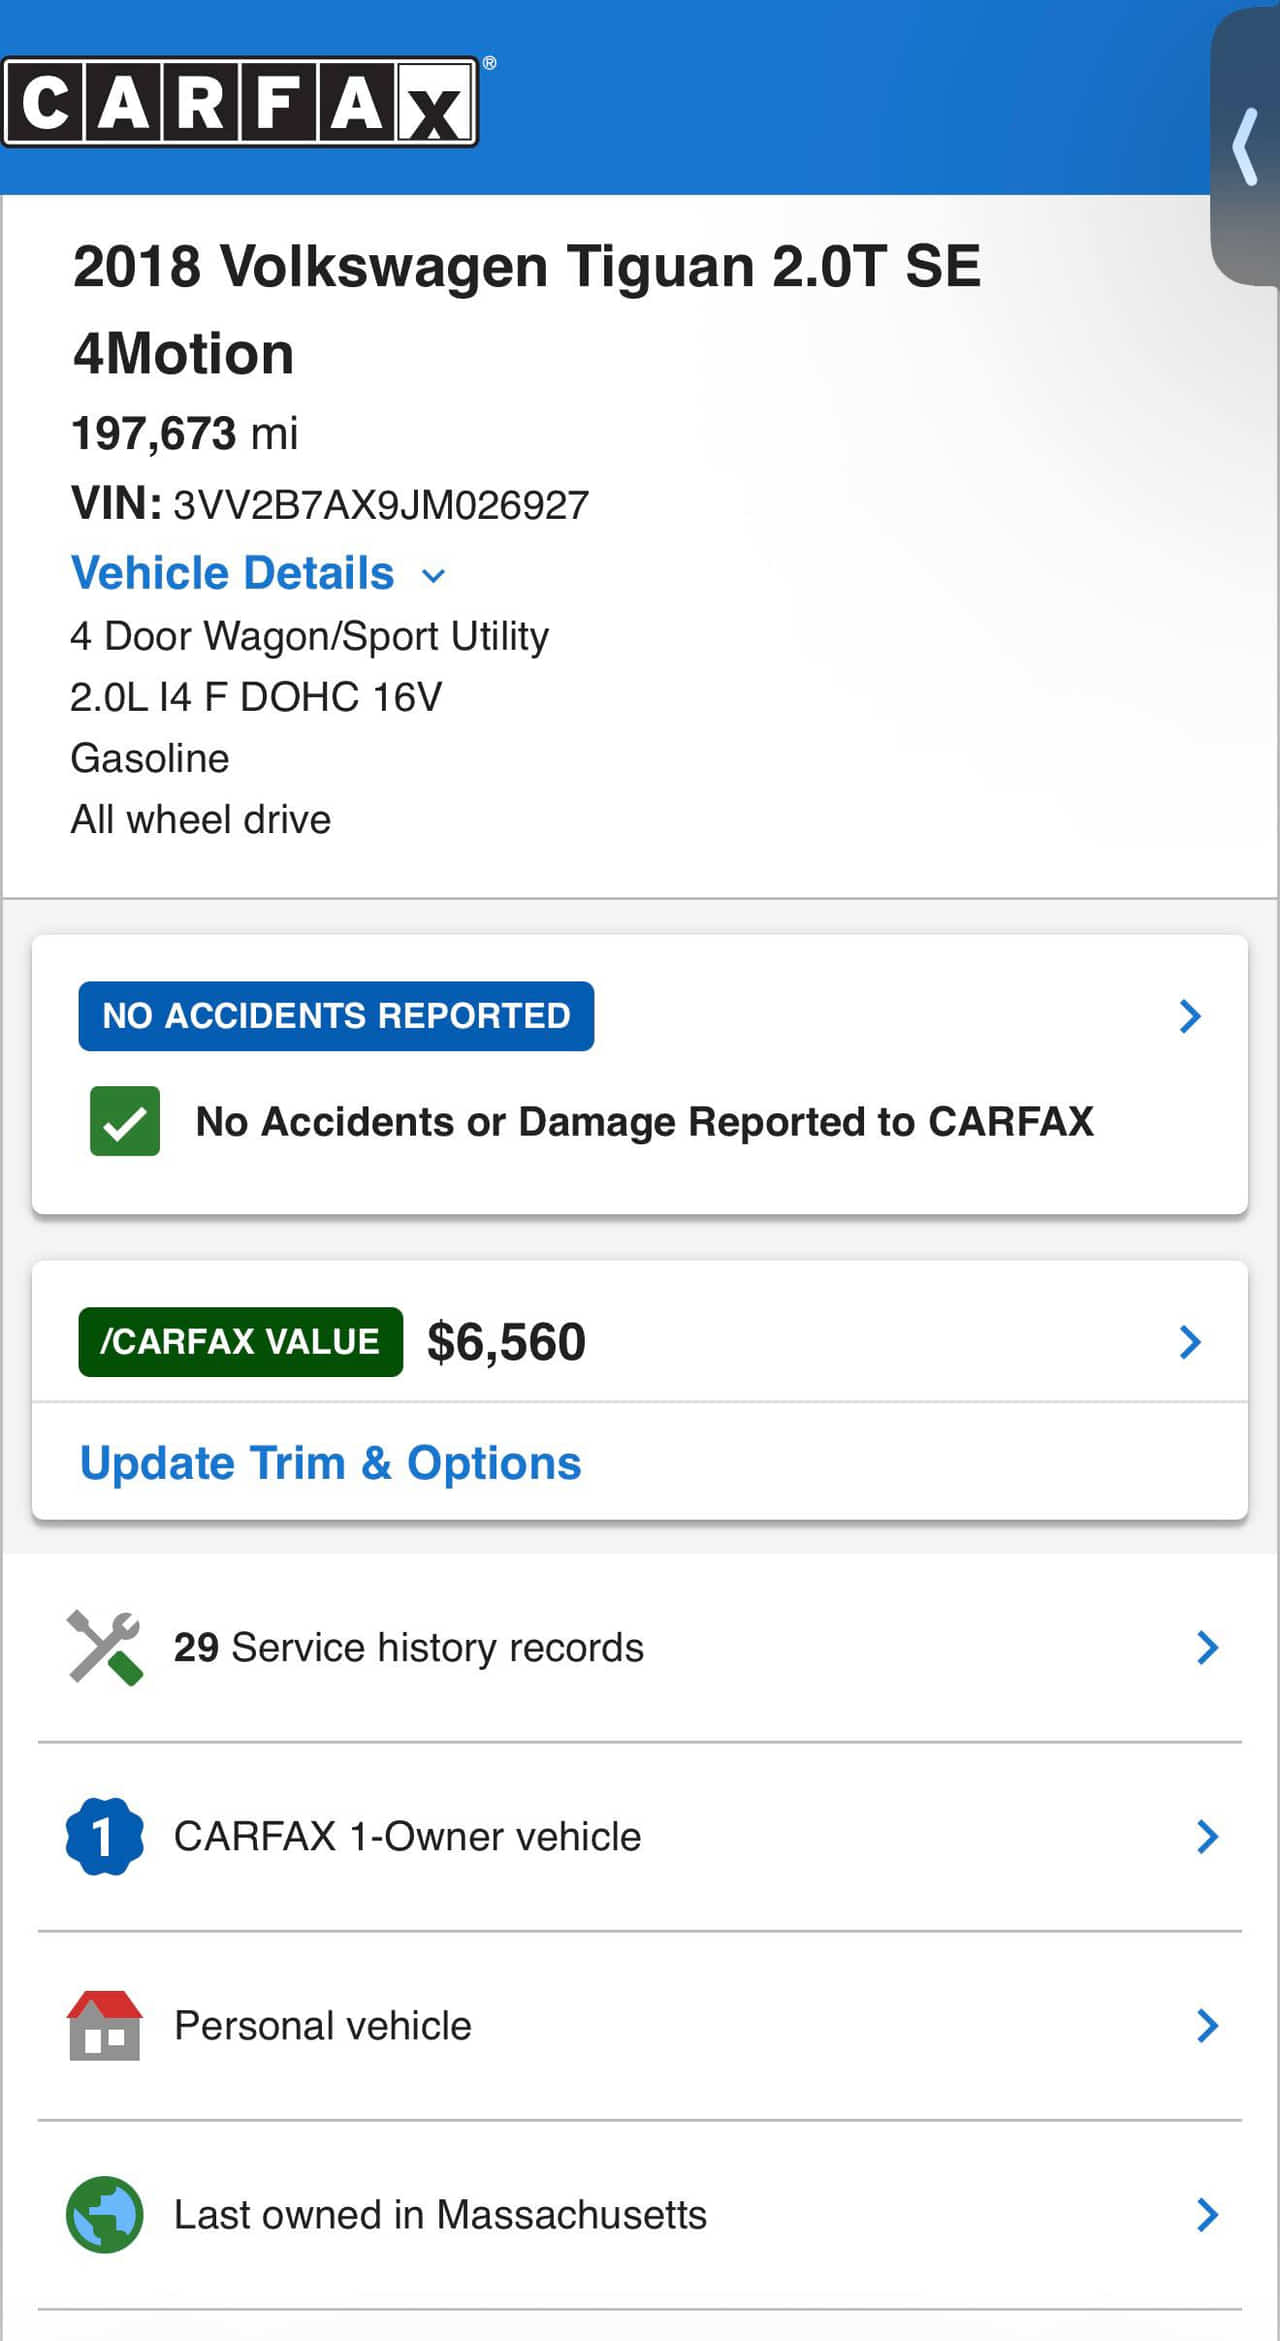Select the VIN number text
The image size is (1280, 2341).
[381, 505]
